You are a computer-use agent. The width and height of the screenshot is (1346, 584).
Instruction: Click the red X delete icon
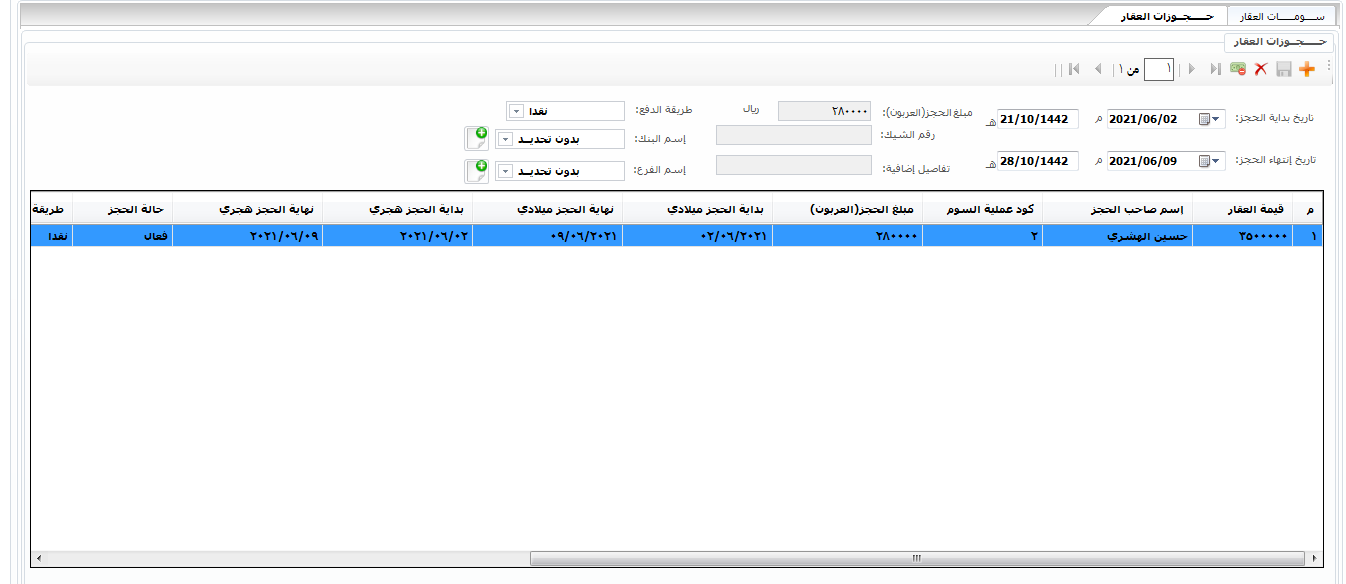click(x=1261, y=69)
